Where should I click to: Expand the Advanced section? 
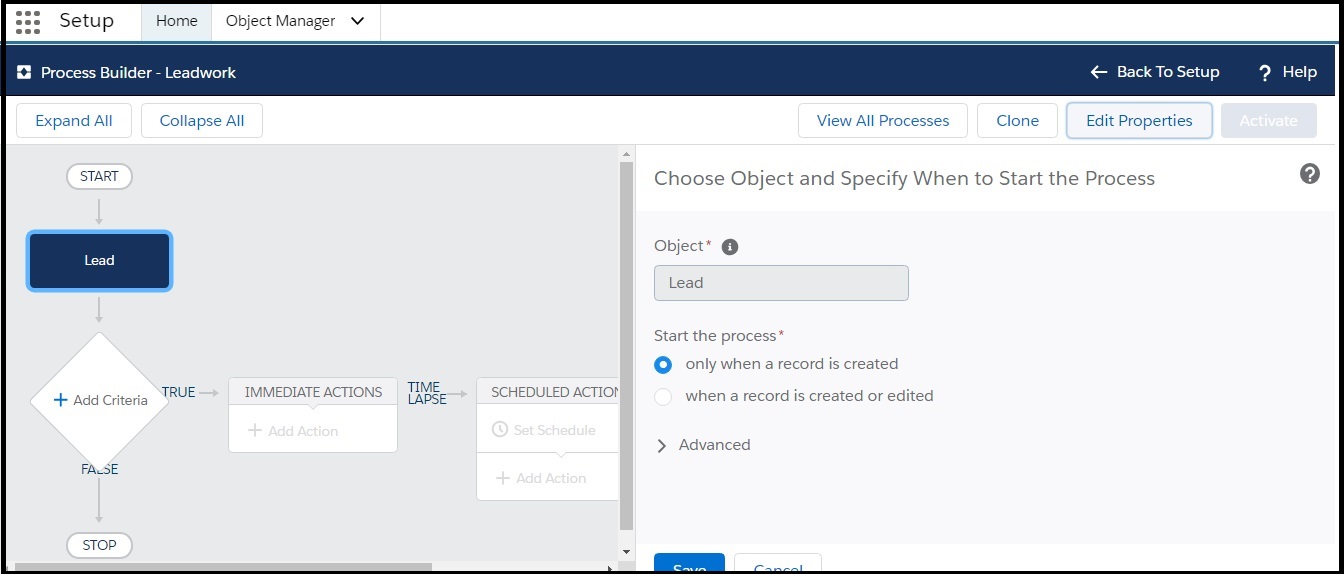point(702,445)
